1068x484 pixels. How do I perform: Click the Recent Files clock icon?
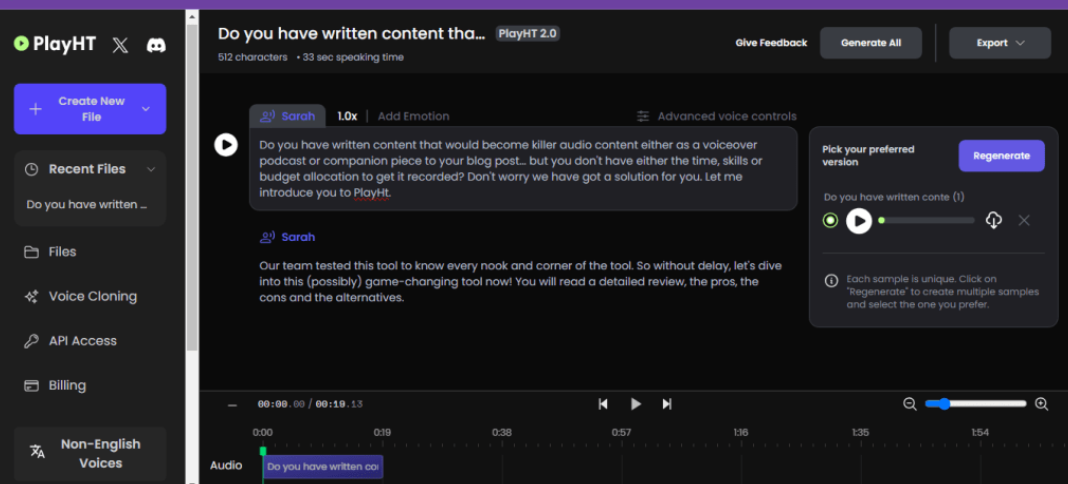pyautogui.click(x=31, y=169)
